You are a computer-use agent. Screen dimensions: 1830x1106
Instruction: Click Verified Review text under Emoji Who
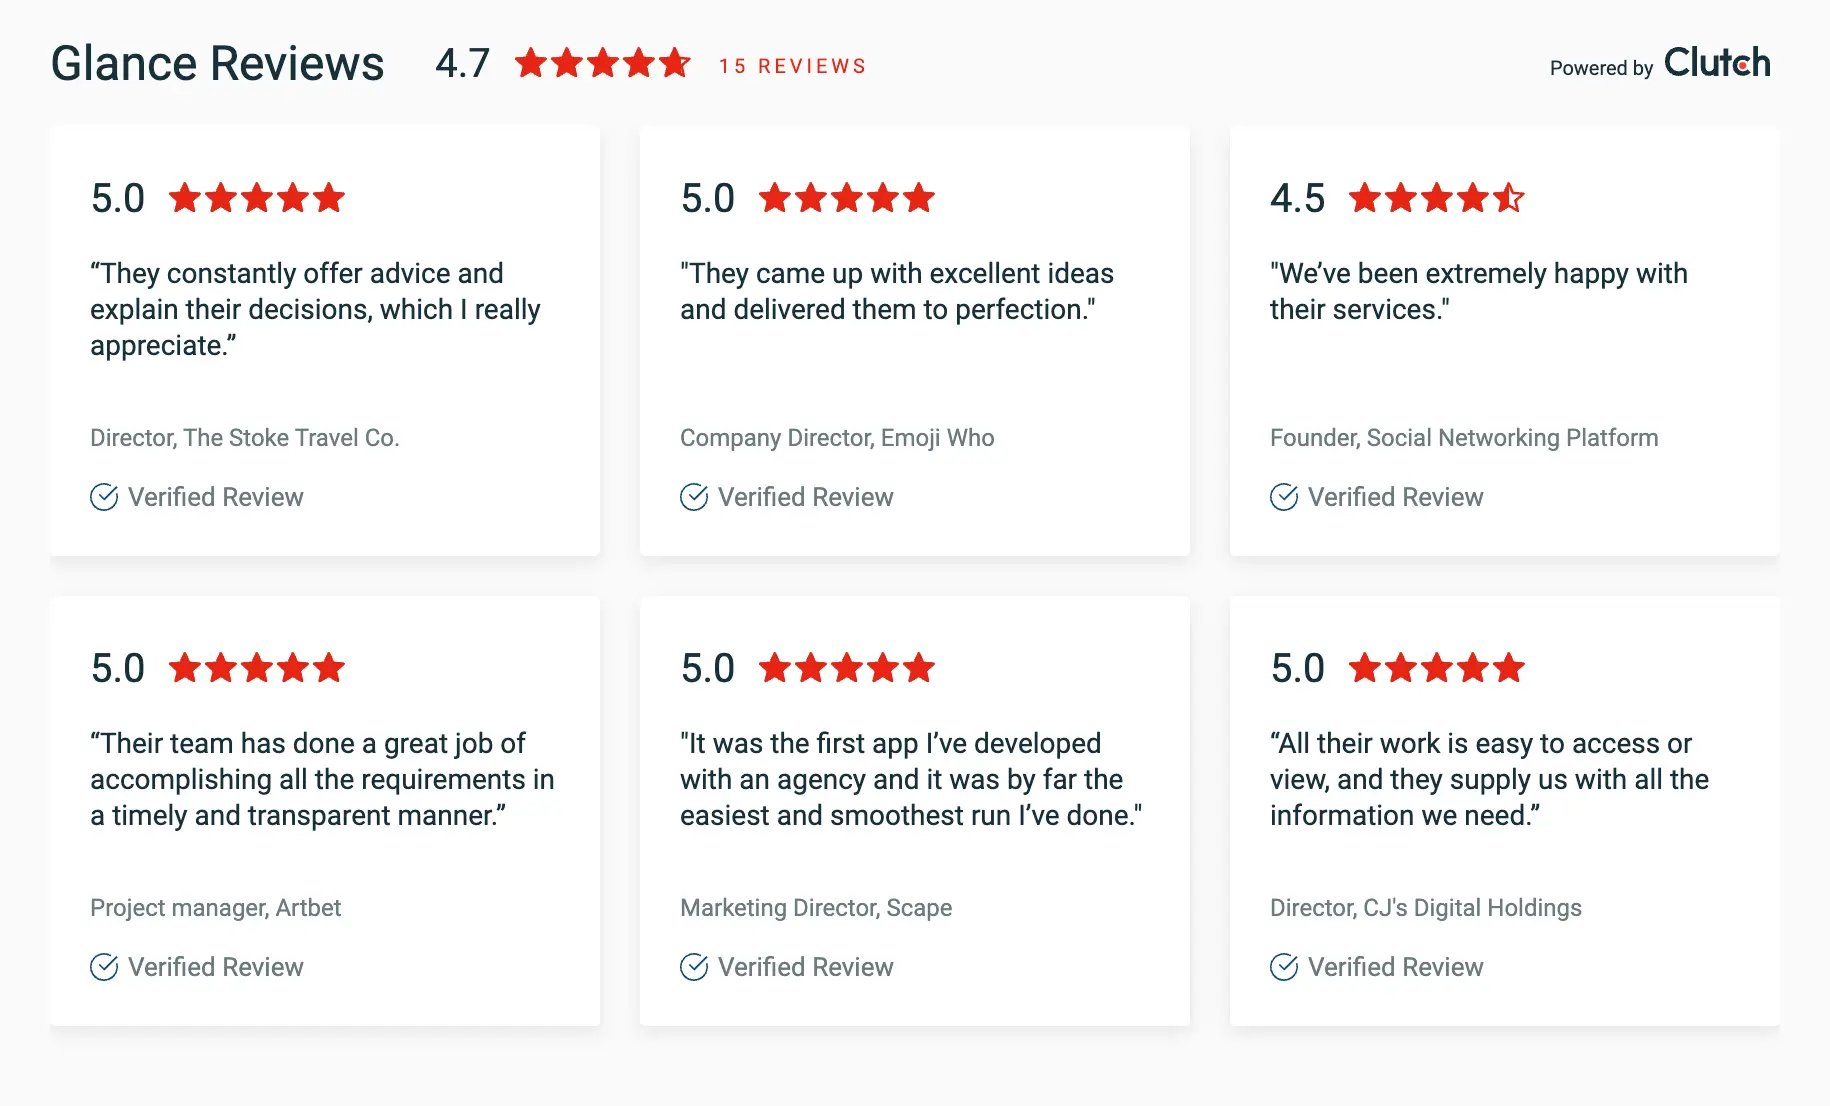[x=805, y=497]
